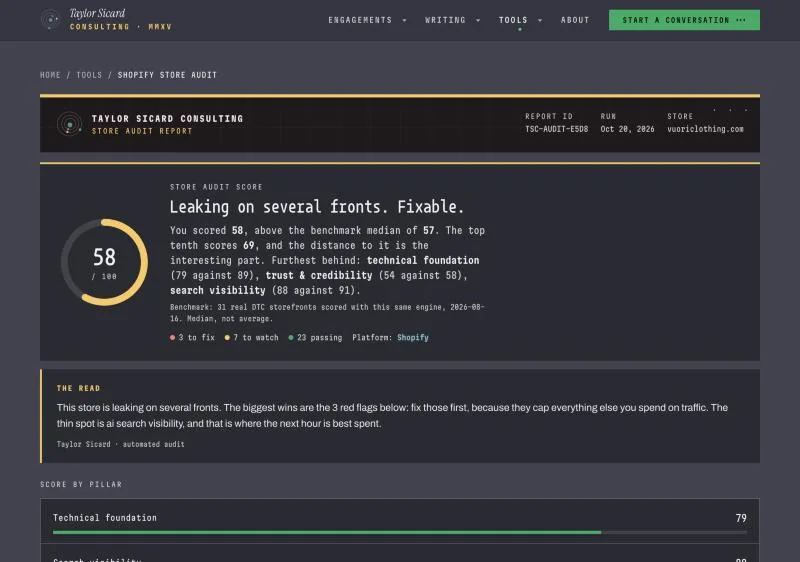
Task: Click Start a Conversation button
Action: click(684, 20)
